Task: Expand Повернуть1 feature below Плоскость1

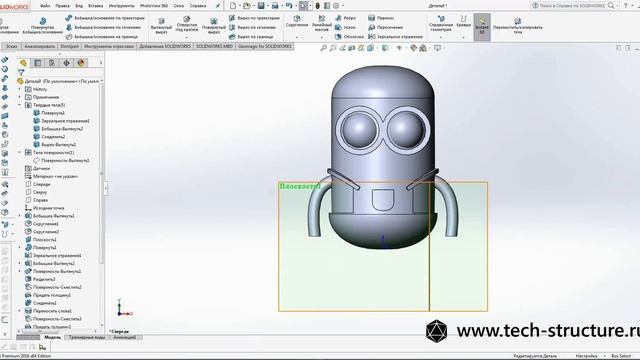Action: 20,247
